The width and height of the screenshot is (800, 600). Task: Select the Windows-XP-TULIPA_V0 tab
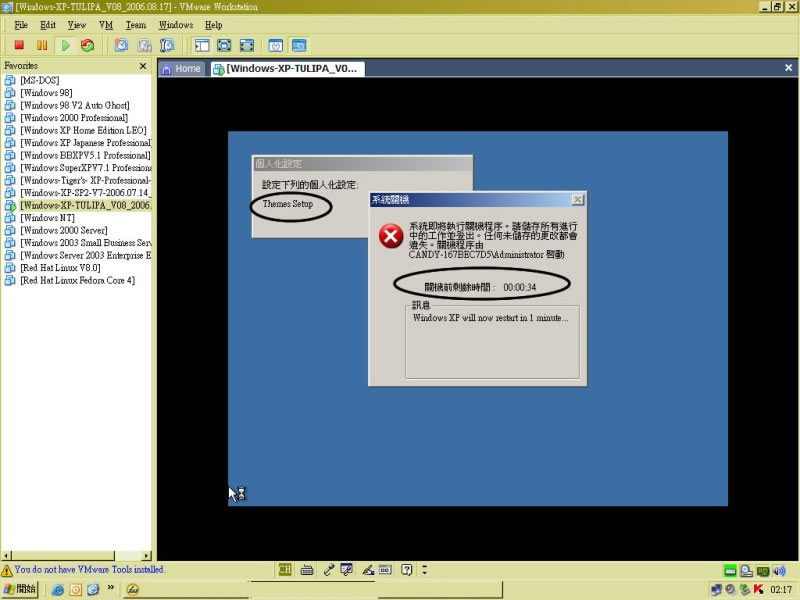coord(287,69)
